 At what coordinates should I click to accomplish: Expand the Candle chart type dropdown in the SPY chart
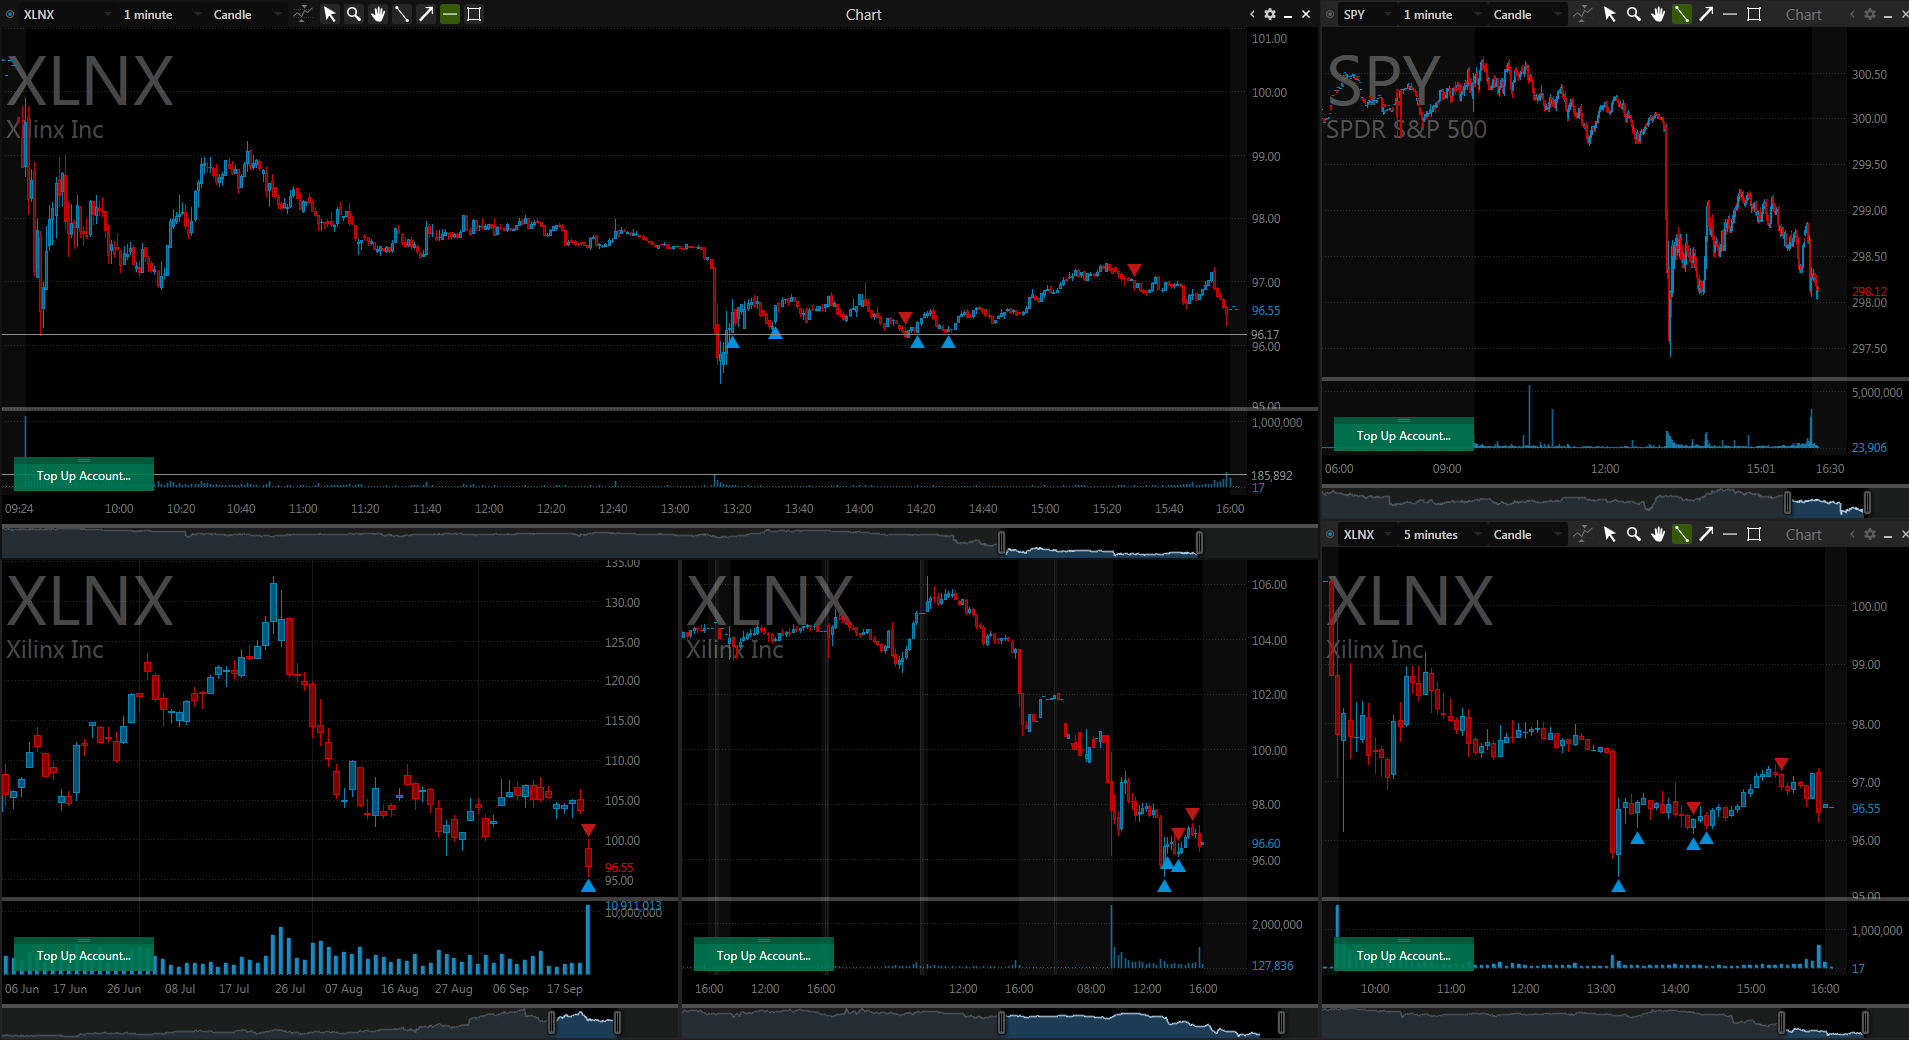click(x=1524, y=14)
